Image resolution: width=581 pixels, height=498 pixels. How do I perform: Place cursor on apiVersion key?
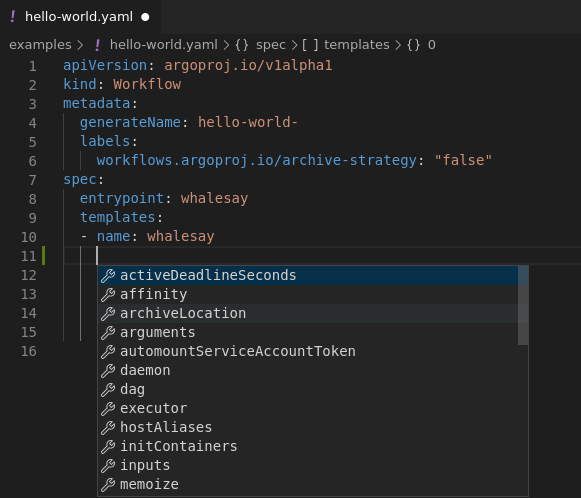point(105,66)
